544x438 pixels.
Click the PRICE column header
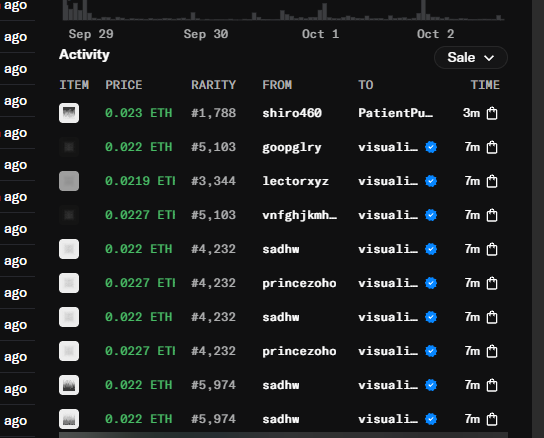coord(124,85)
